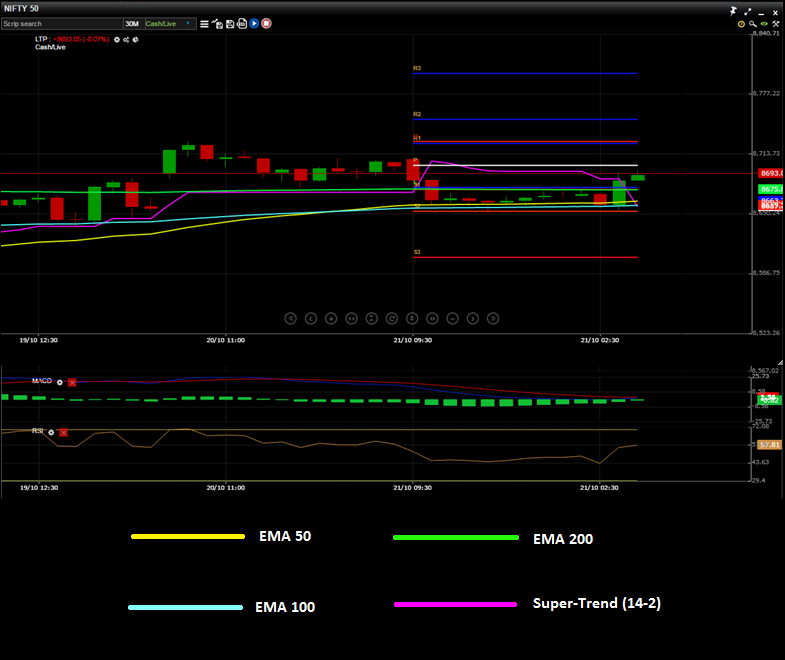The width and height of the screenshot is (785, 660).
Task: Zoom in with circular plus button
Action: (331, 318)
